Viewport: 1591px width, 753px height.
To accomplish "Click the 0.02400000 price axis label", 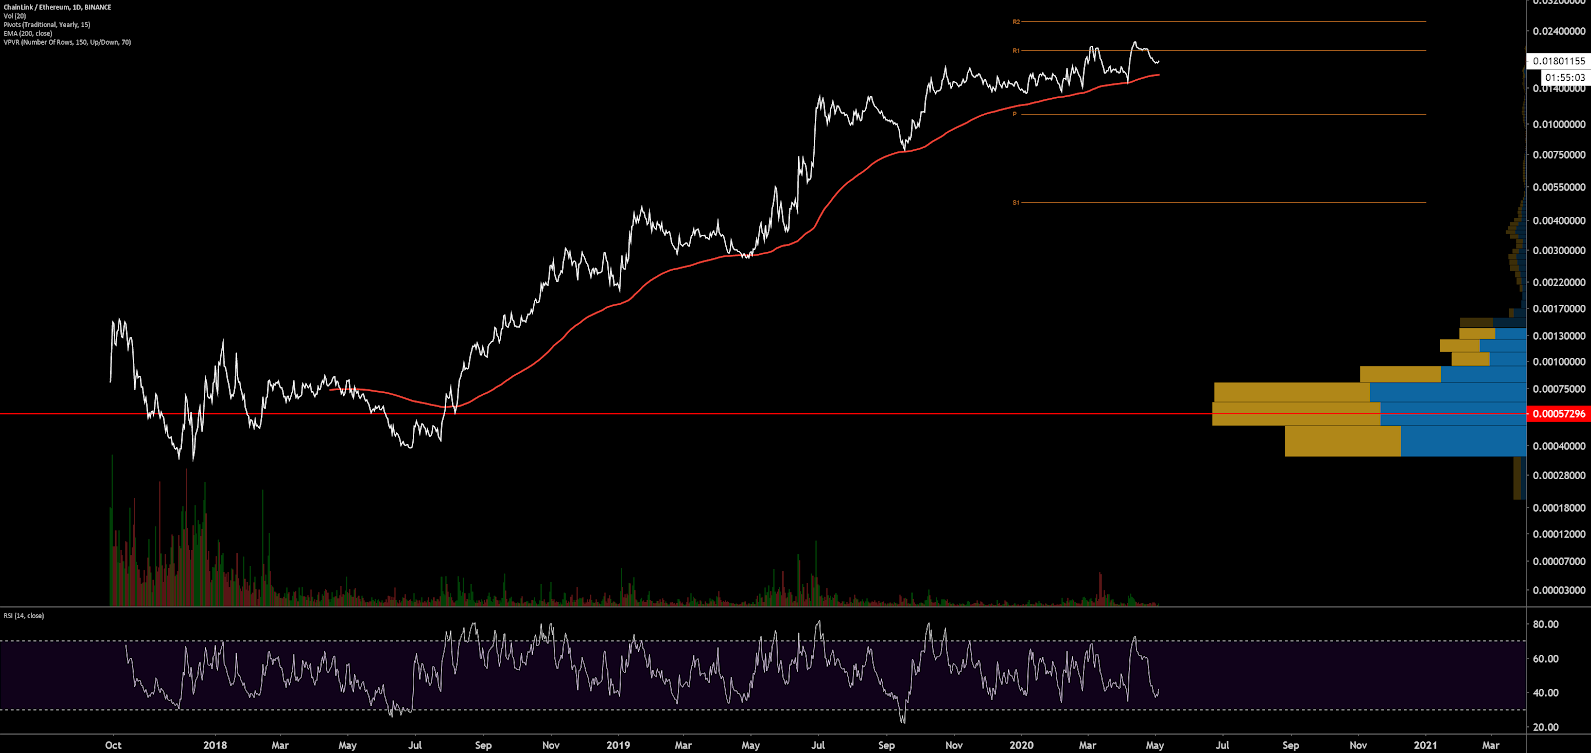I will tap(1558, 31).
